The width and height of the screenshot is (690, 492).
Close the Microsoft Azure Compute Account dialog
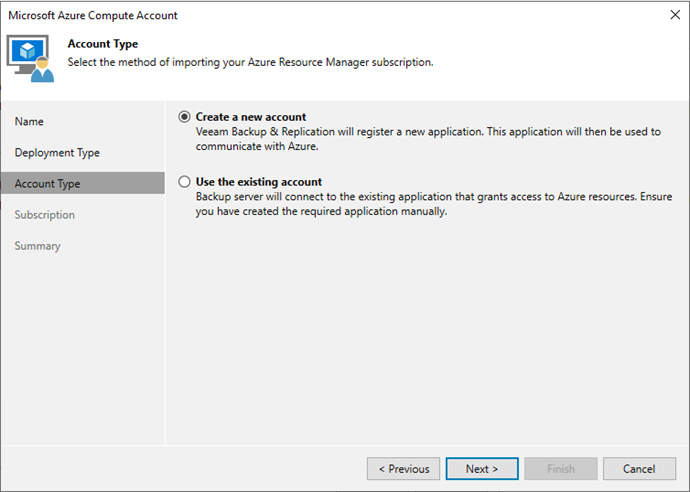675,15
